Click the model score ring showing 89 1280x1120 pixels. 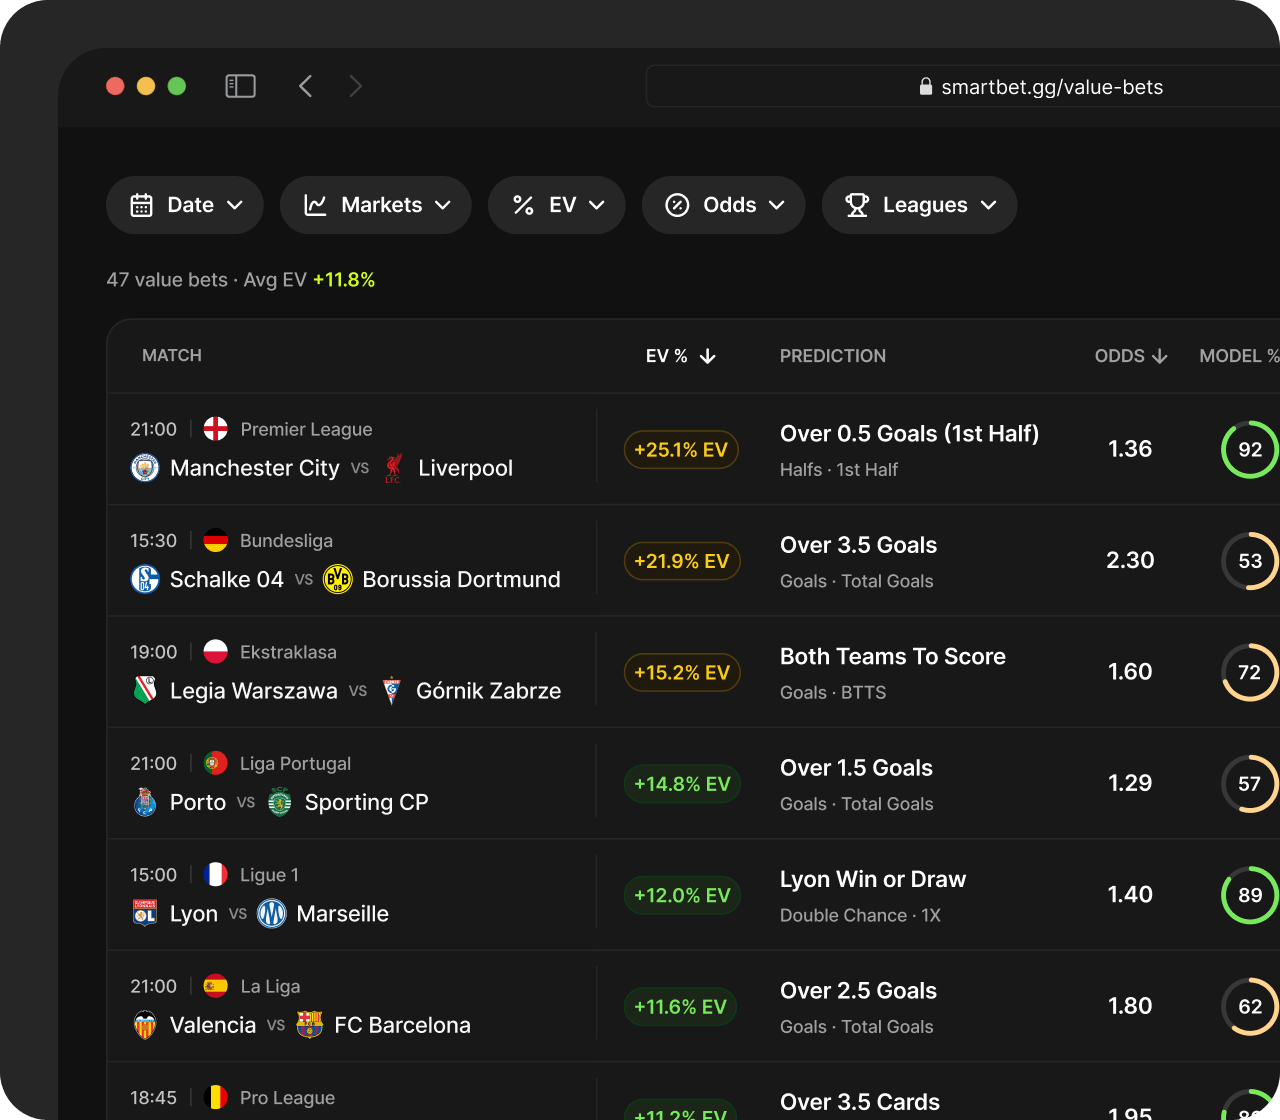(x=1250, y=895)
